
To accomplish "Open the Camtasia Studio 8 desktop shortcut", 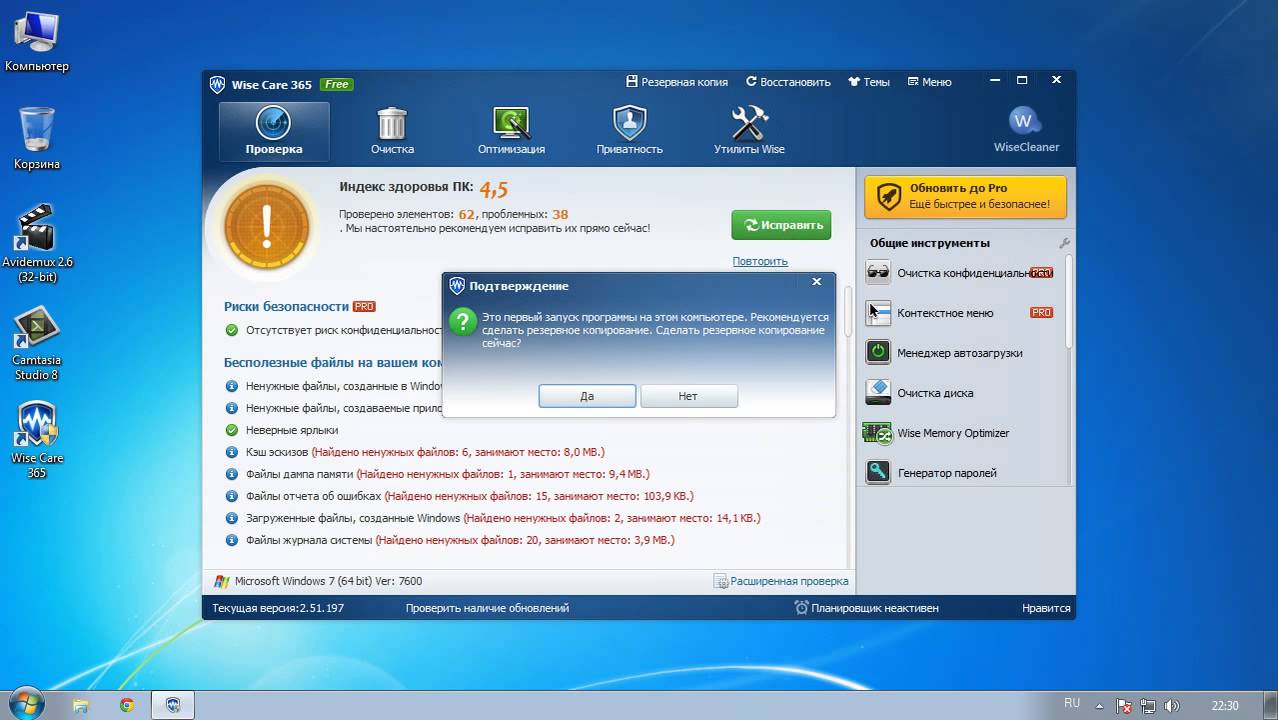I will pos(37,342).
